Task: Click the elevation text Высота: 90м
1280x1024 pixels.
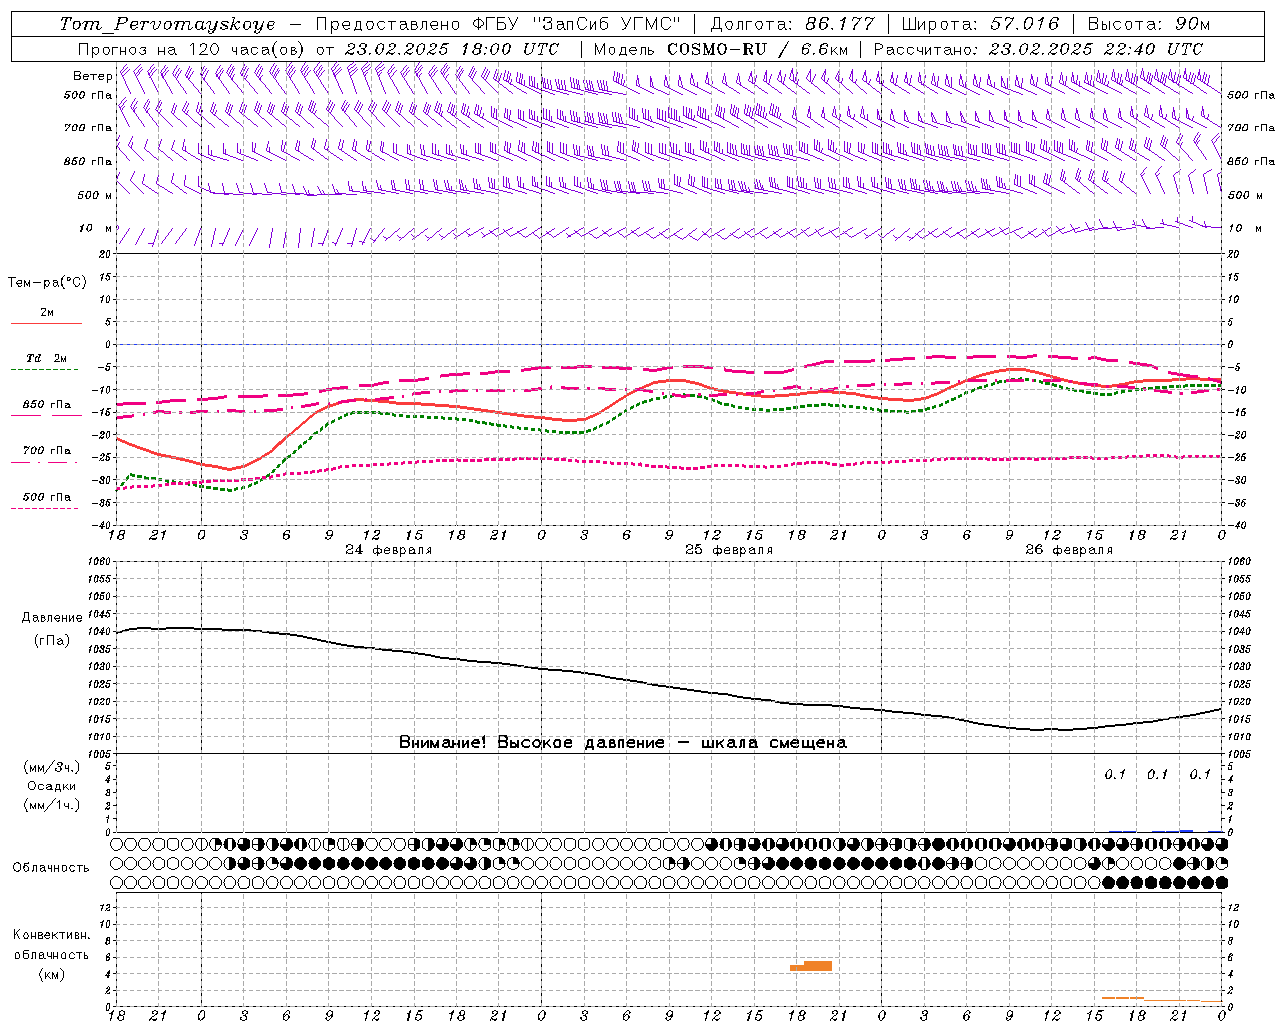Action: point(1148,24)
